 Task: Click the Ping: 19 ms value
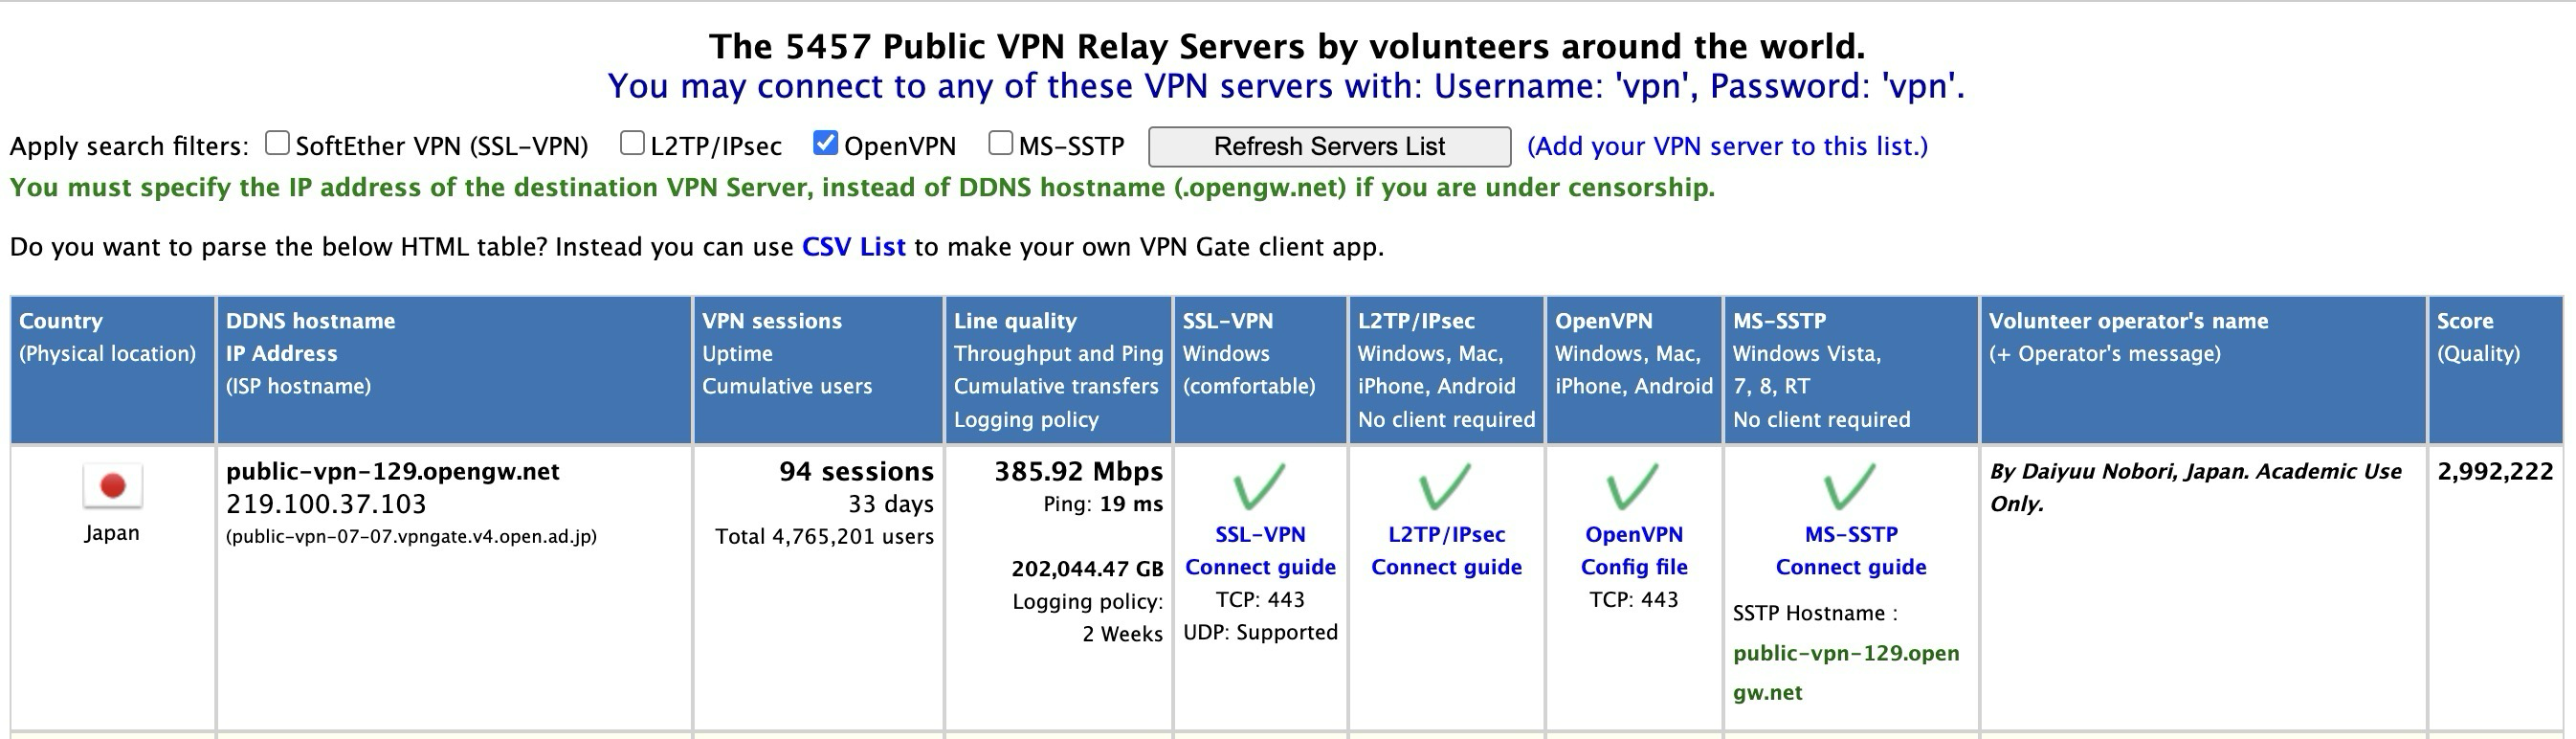tap(1103, 504)
